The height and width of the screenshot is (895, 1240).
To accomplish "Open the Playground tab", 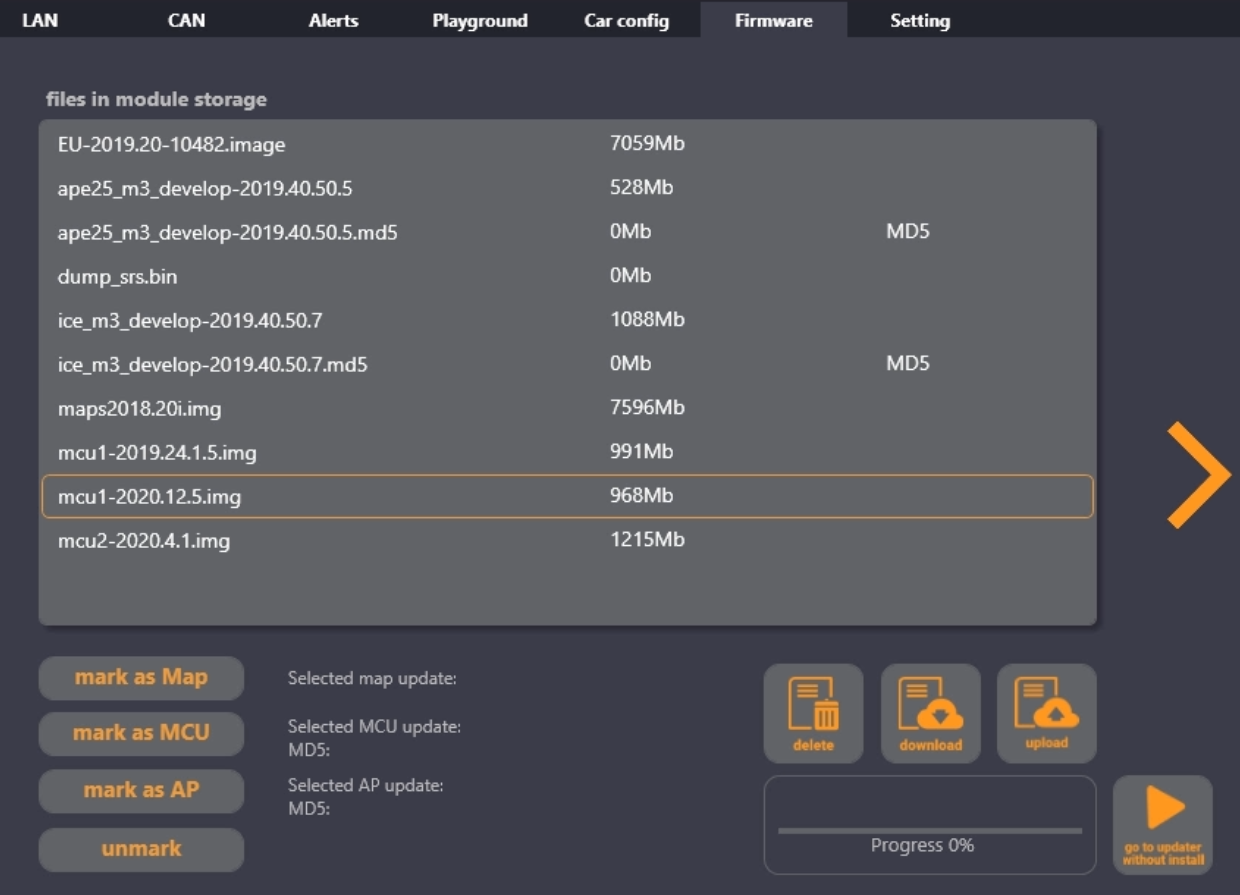I will point(480,20).
